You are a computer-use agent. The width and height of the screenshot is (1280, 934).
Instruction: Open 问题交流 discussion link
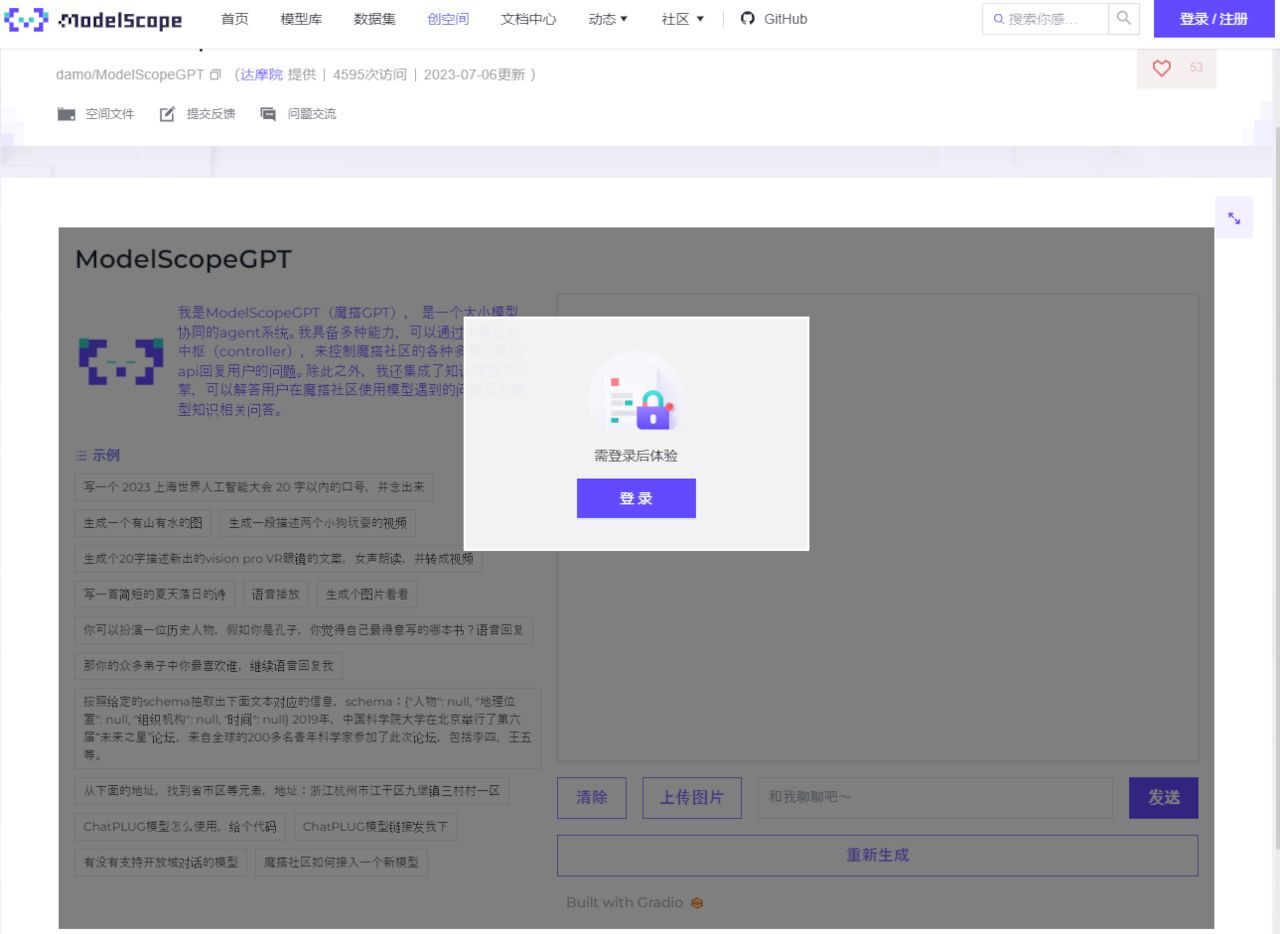pyautogui.click(x=298, y=114)
